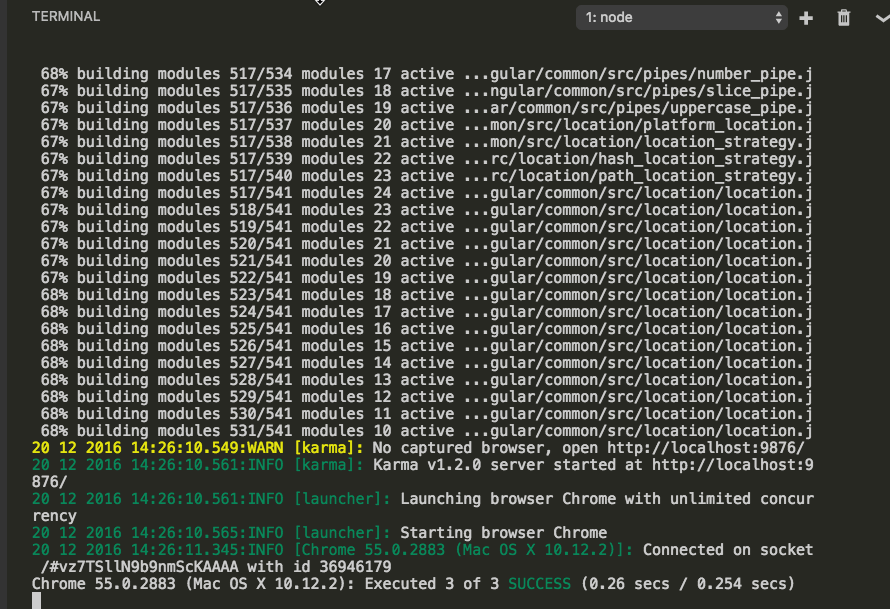Create a new terminal with plus icon
This screenshot has height=609, width=890.
[806, 18]
